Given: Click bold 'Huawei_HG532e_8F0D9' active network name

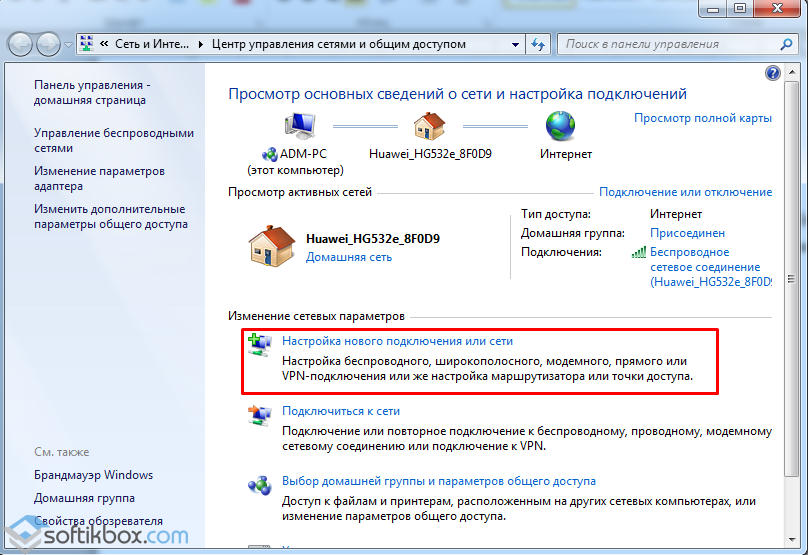Looking at the screenshot, I should tap(373, 239).
